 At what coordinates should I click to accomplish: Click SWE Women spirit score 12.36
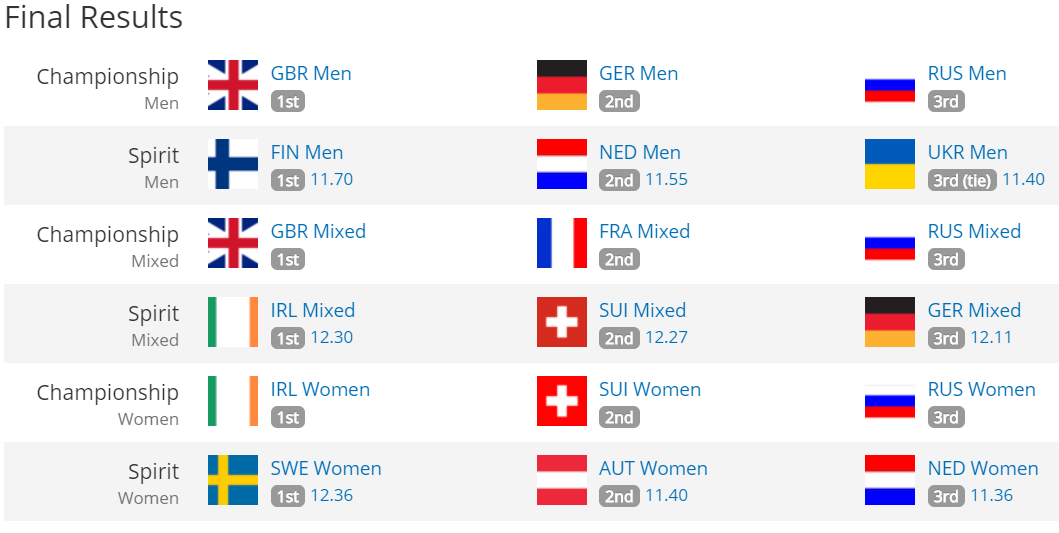tap(332, 495)
